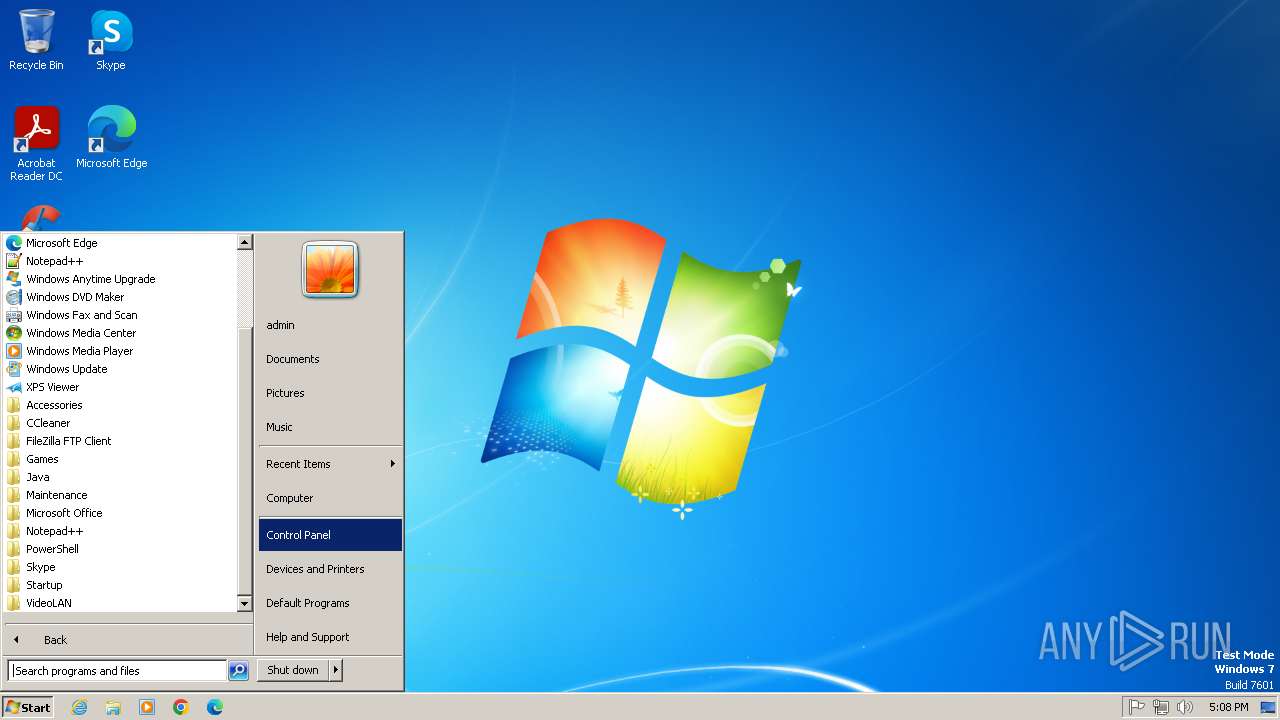
Task: Open Chrome on the taskbar
Action: click(x=181, y=707)
